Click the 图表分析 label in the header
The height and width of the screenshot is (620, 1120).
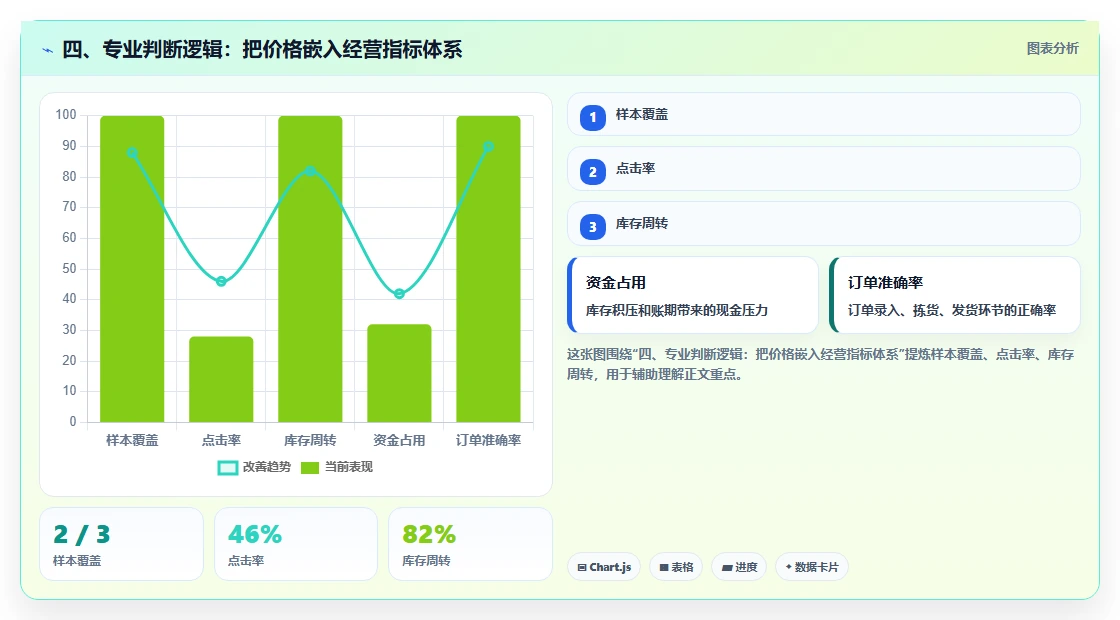(1052, 49)
